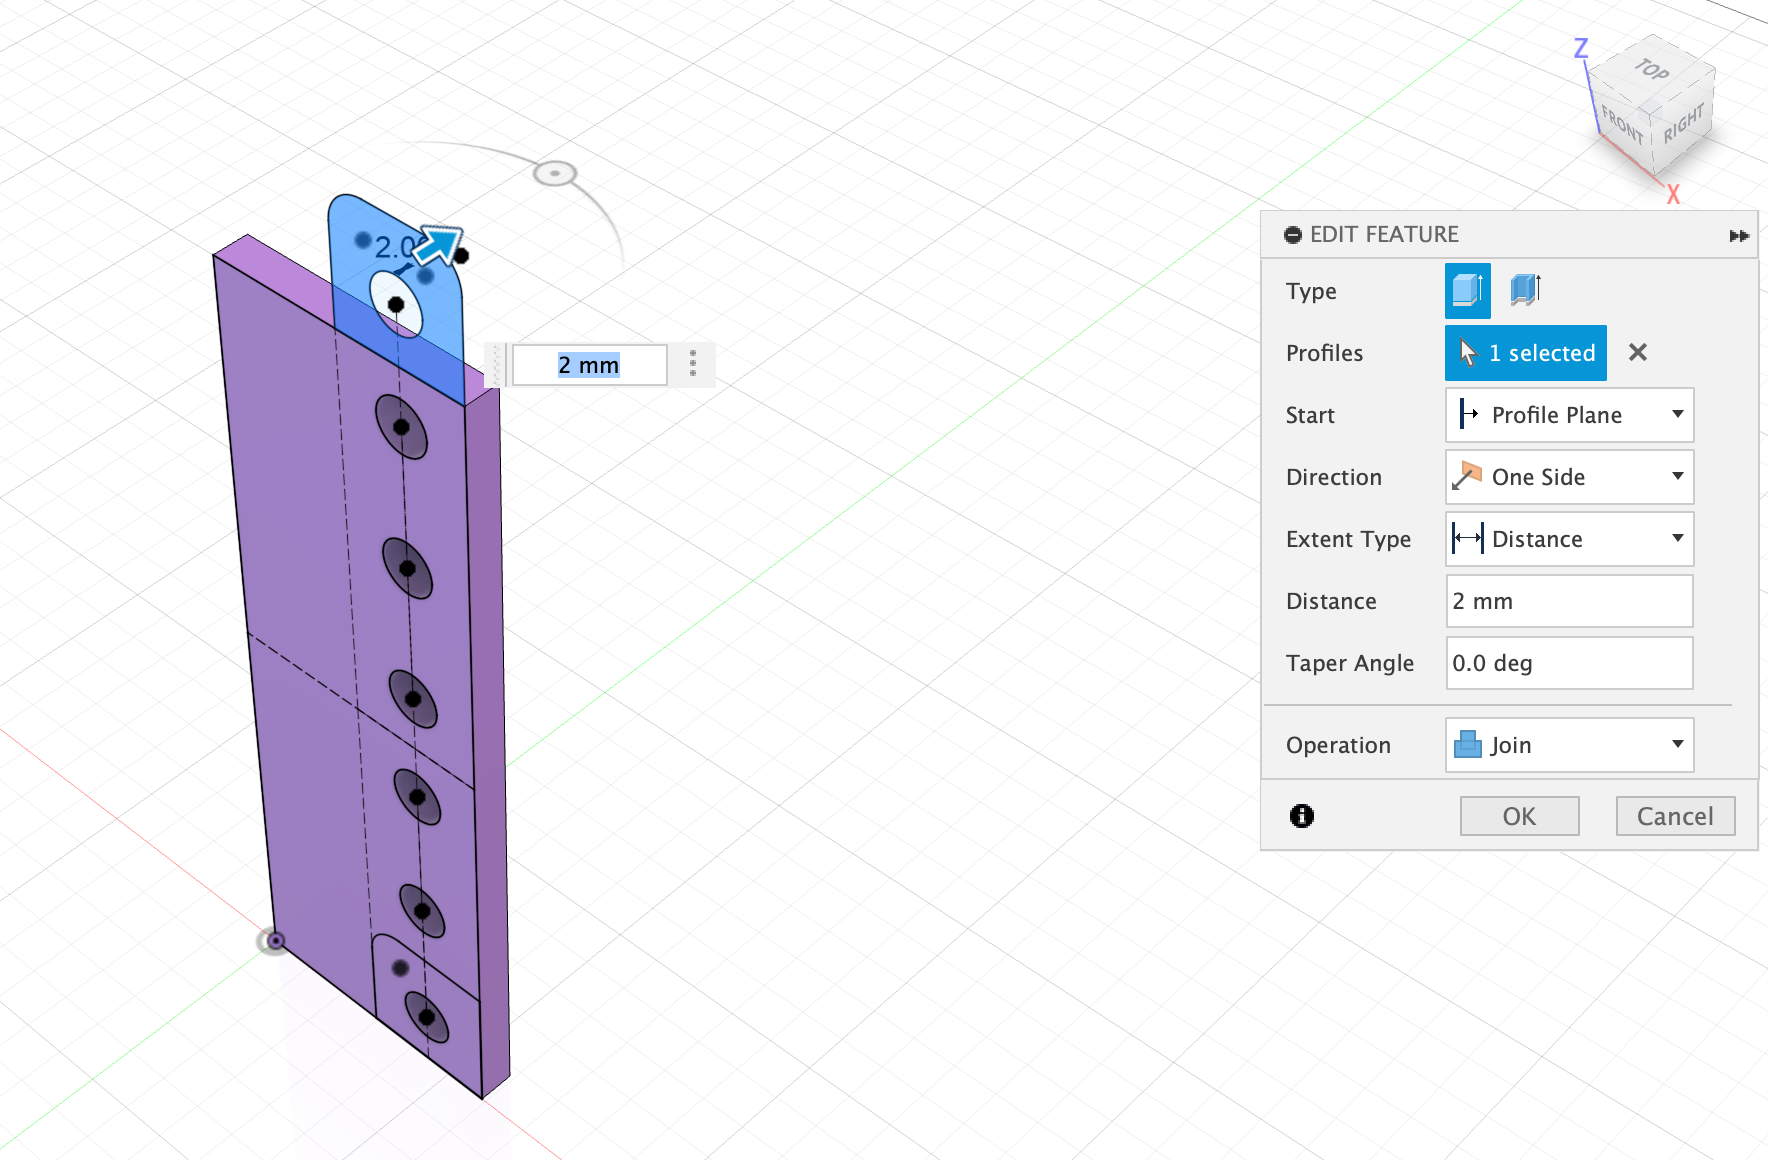Open the info icon in dialog
Viewport: 1768px width, 1160px height.
tap(1301, 816)
